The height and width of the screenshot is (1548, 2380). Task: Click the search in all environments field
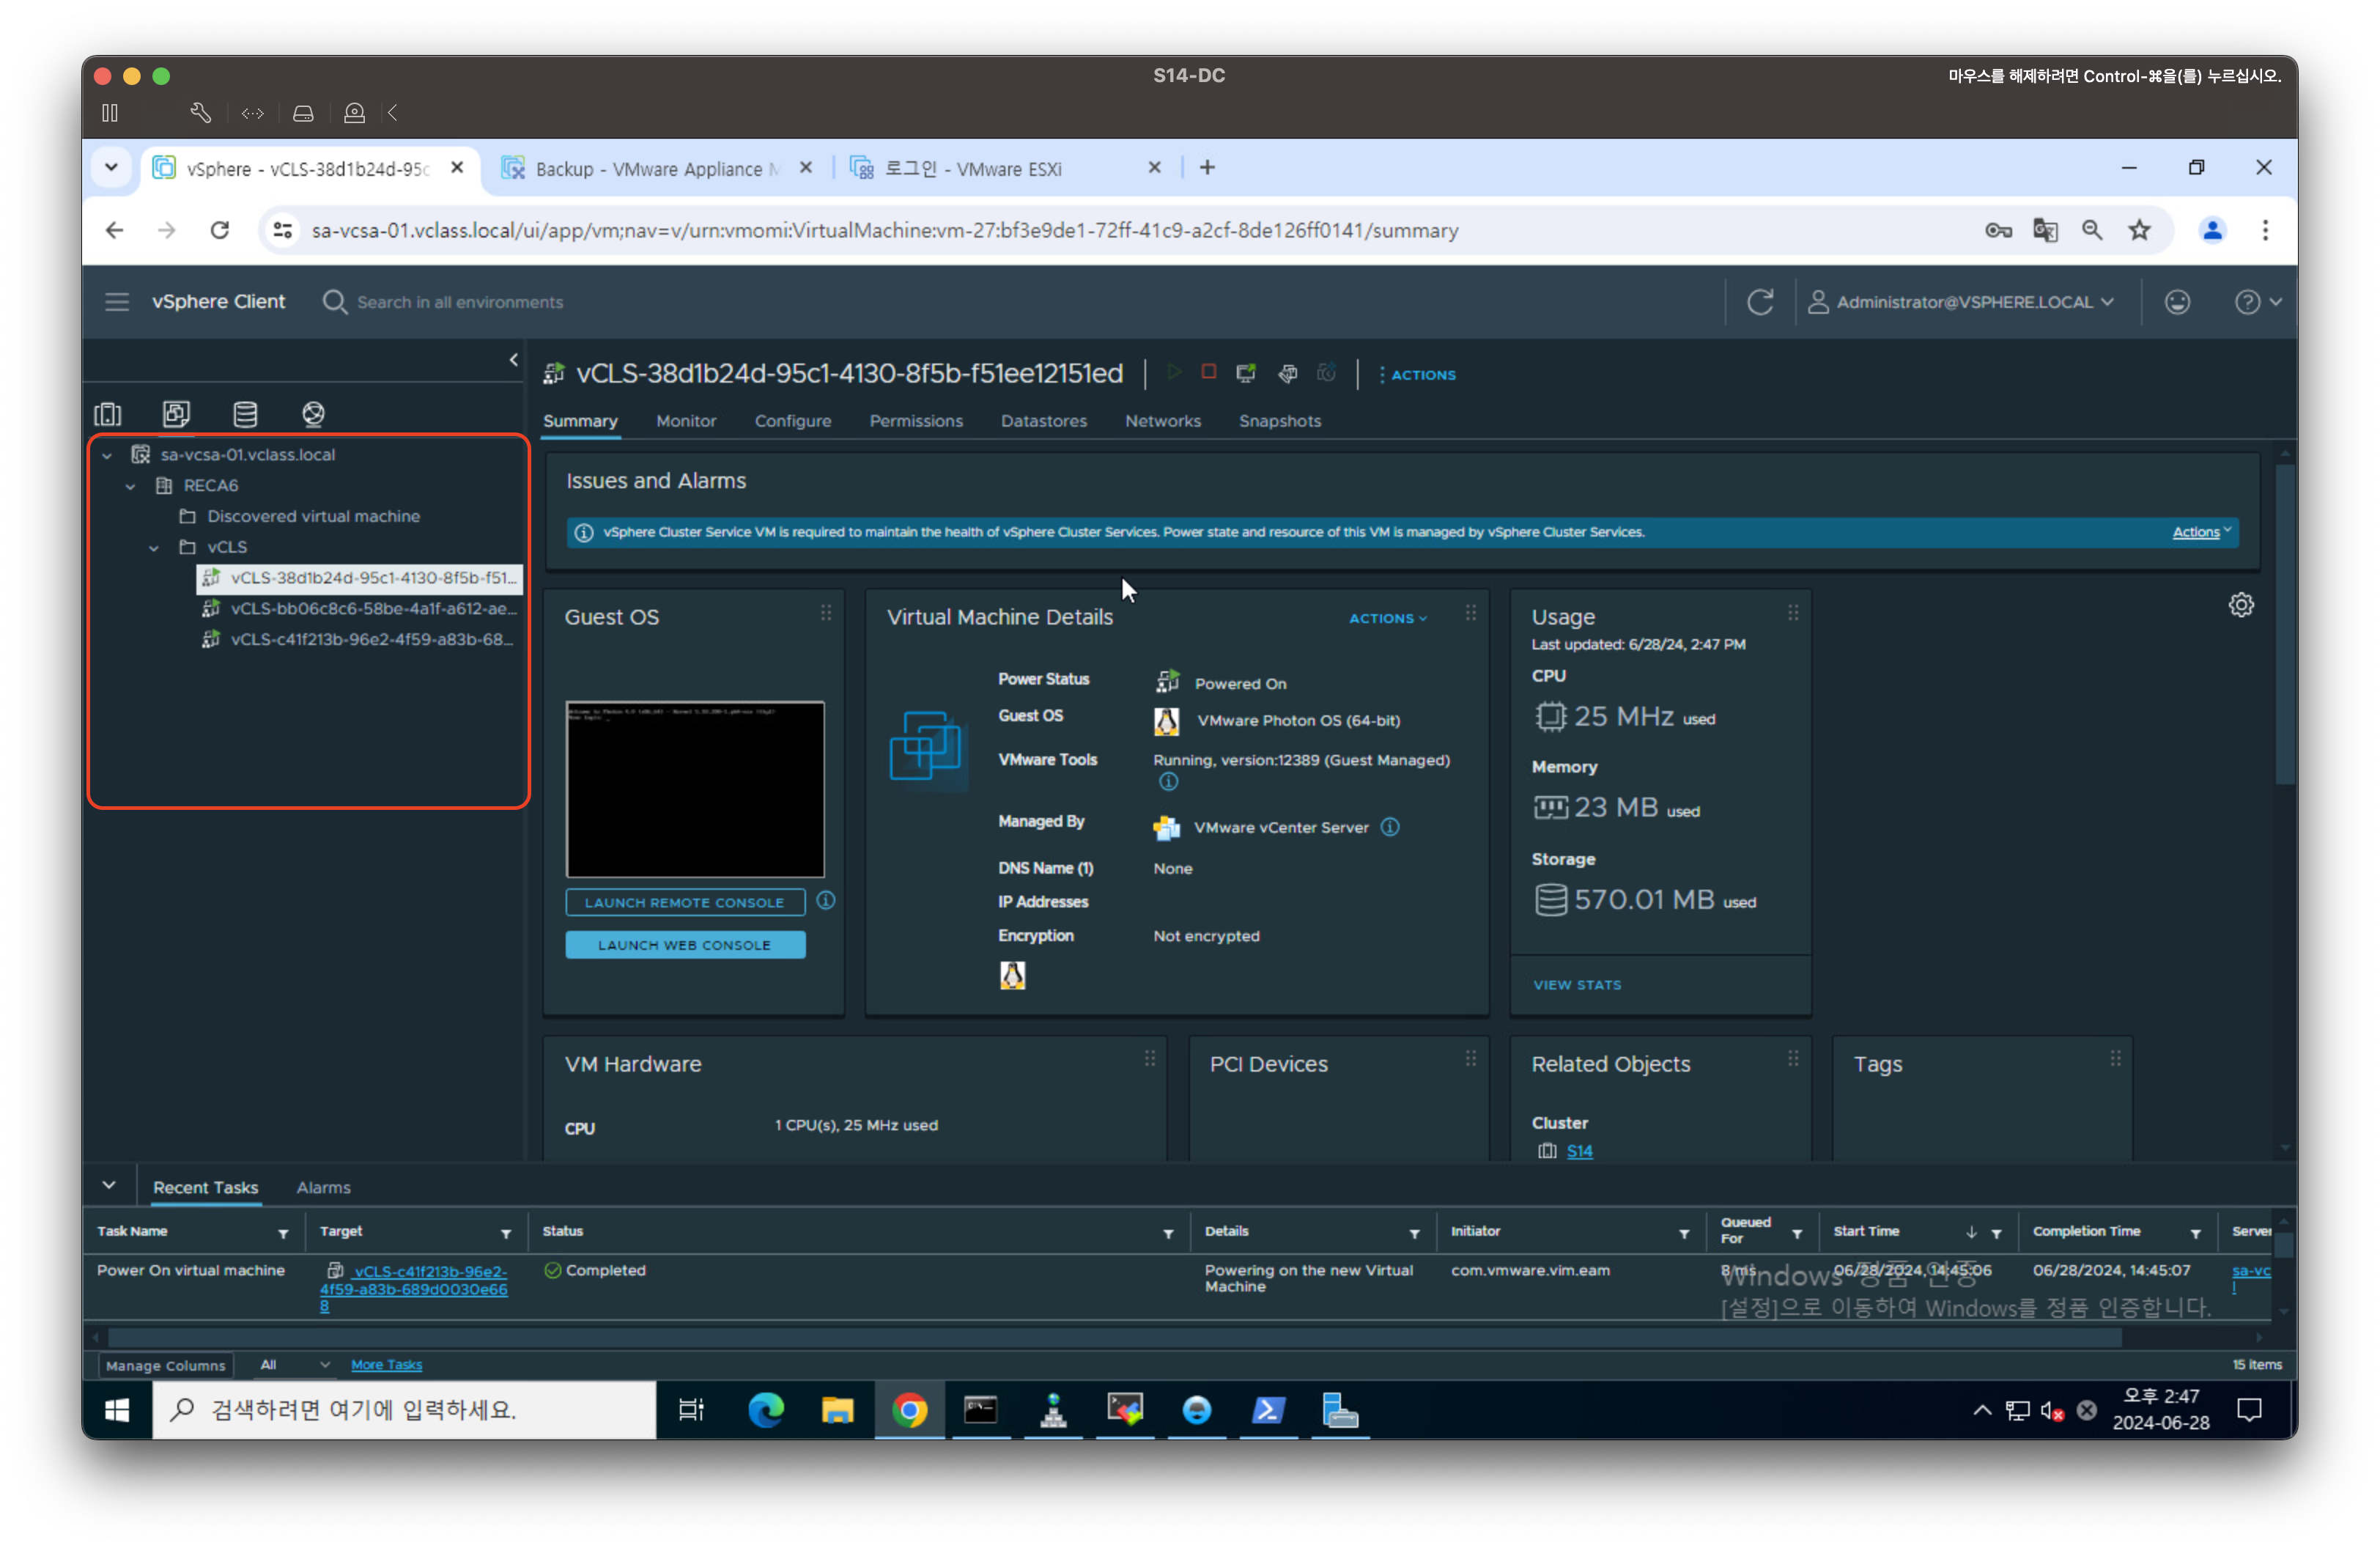pyautogui.click(x=460, y=302)
